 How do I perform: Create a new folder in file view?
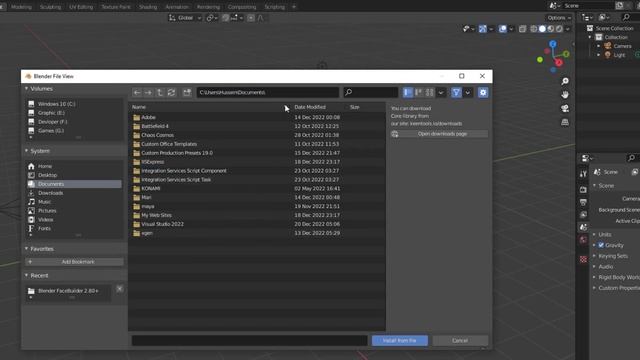[187, 93]
